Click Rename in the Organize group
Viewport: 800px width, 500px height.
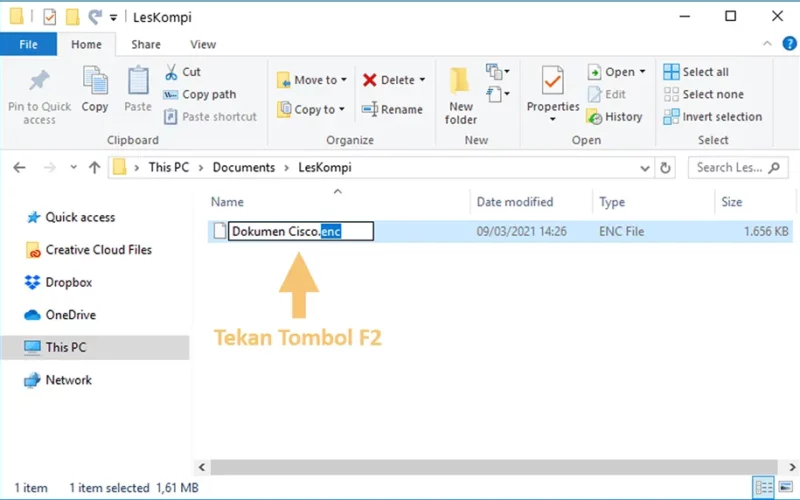(x=392, y=109)
